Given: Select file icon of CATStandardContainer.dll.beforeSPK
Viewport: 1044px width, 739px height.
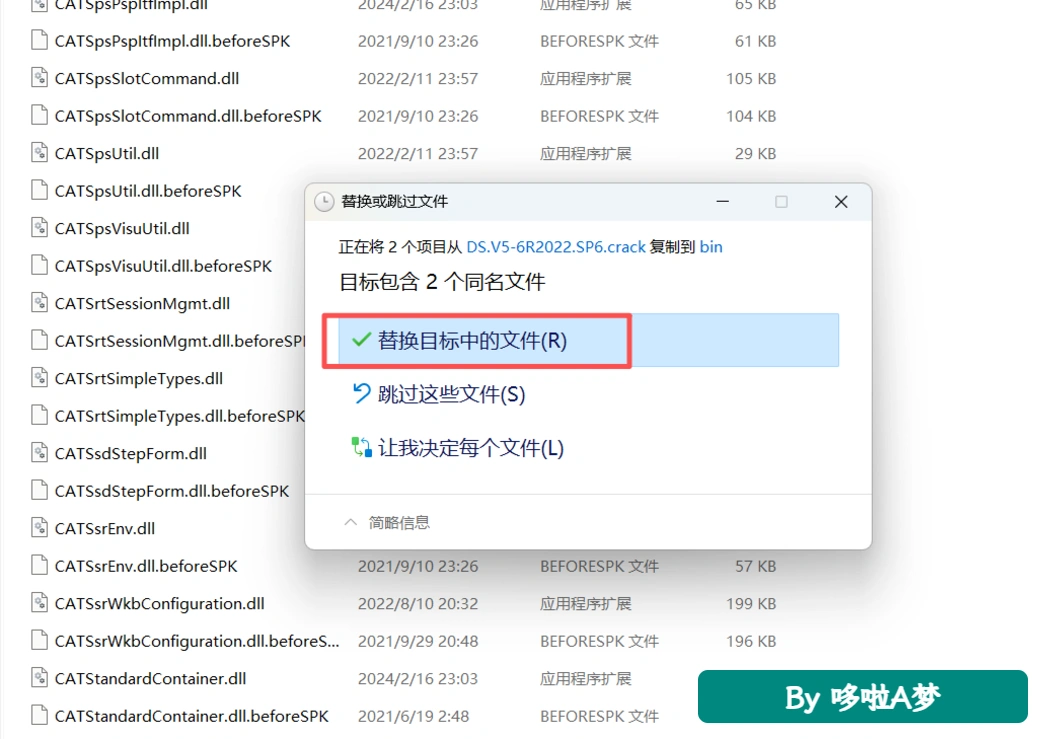Looking at the screenshot, I should click(40, 716).
